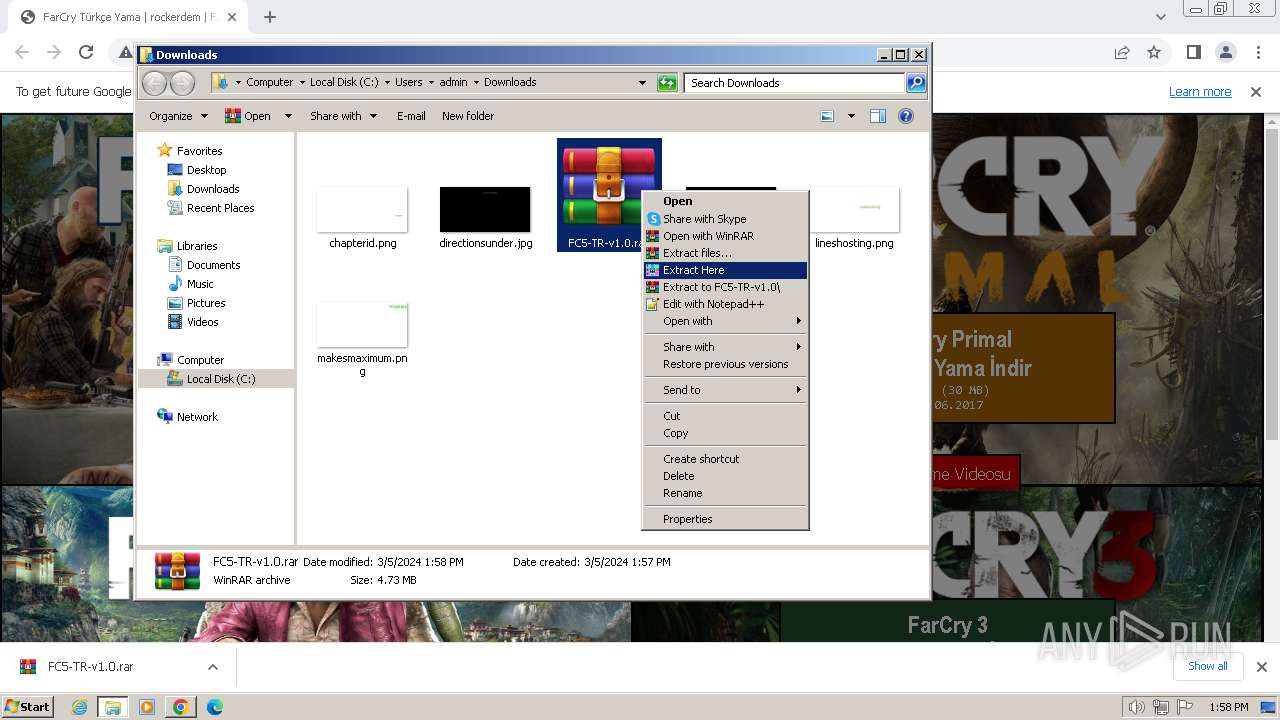The height and width of the screenshot is (720, 1280).
Task: Toggle Chrome side panel icon
Action: point(1194,53)
